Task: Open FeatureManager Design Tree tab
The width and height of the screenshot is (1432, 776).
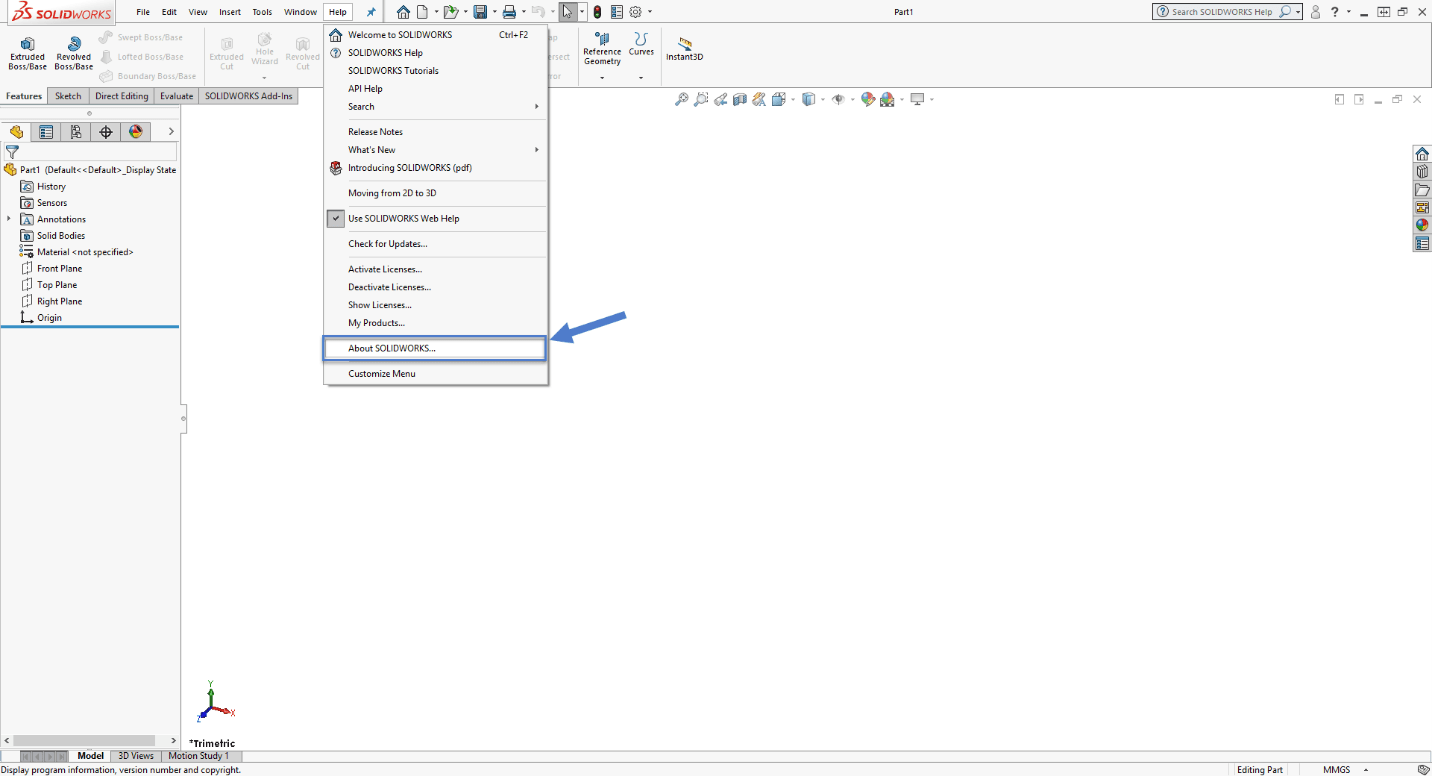Action: tap(16, 132)
